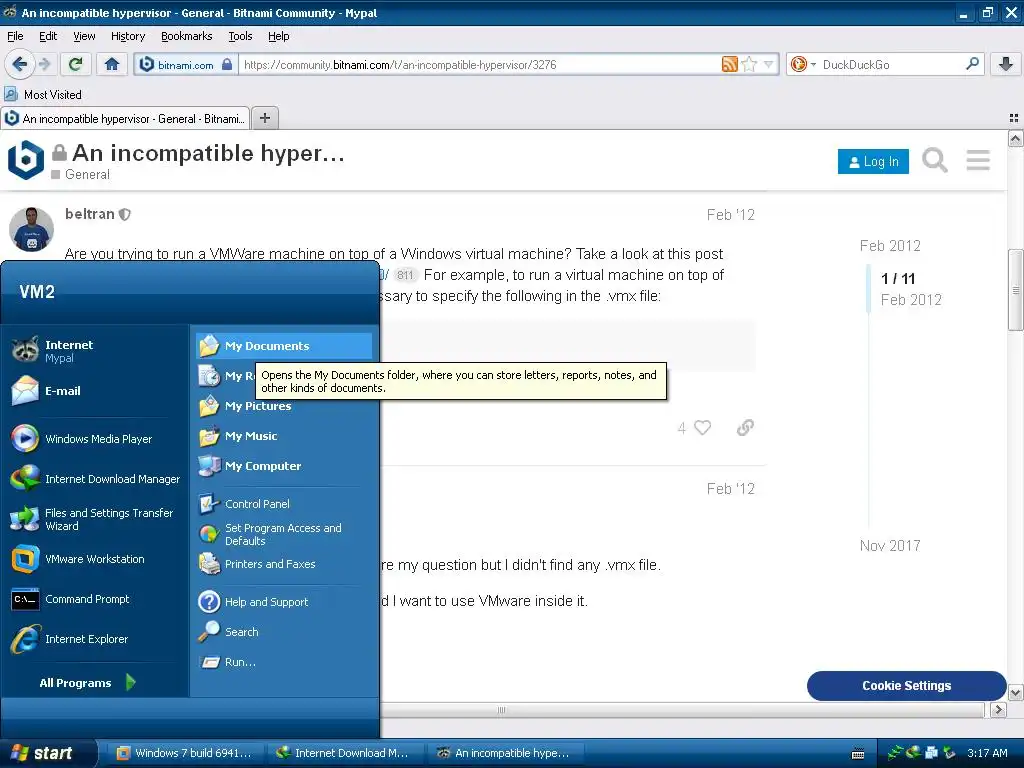Open Files and Settings Transfer Wizard
This screenshot has height=768, width=1024.
(97, 519)
